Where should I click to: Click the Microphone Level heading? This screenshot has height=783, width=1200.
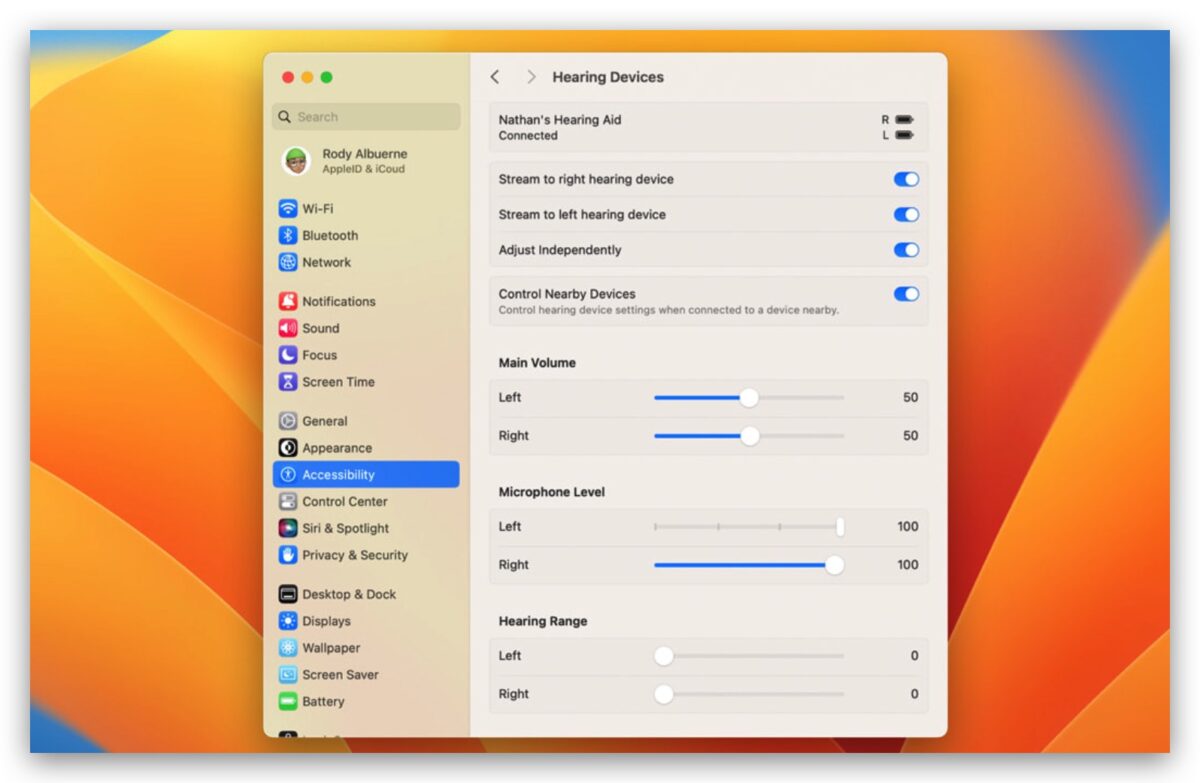[552, 492]
